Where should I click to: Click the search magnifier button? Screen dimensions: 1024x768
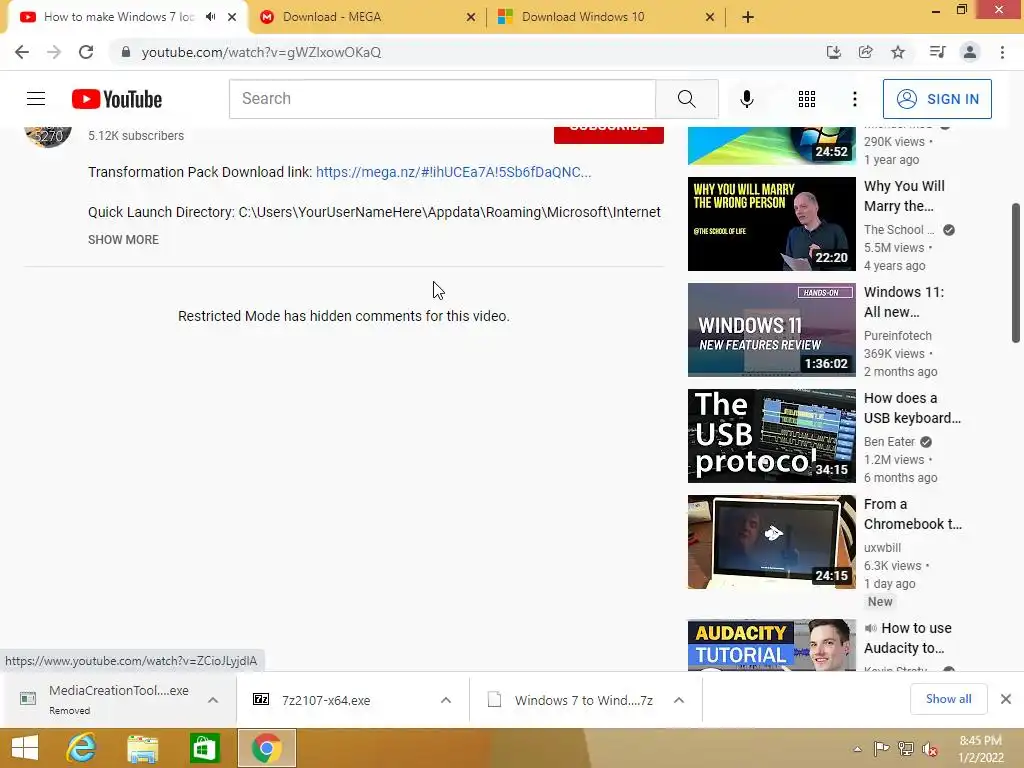click(x=686, y=99)
